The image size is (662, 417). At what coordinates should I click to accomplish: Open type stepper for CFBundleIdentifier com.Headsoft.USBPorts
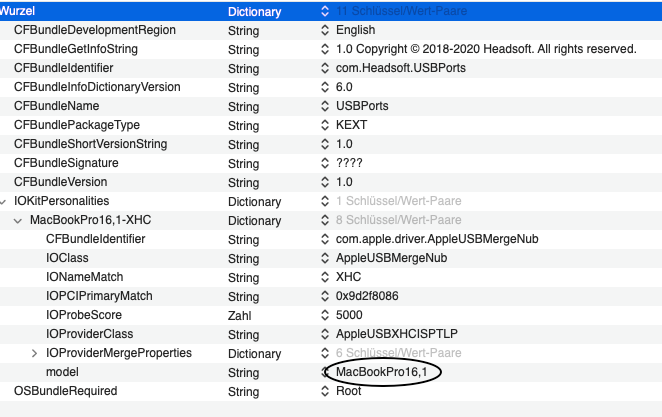324,68
